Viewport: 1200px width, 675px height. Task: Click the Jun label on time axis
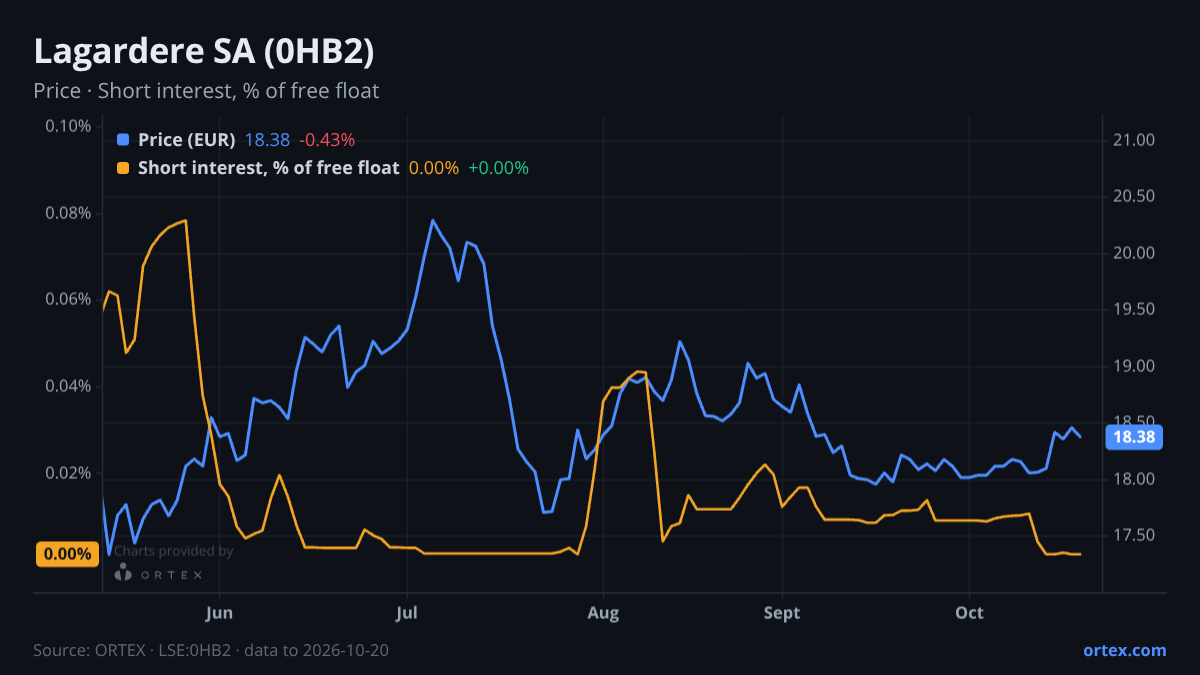tap(219, 613)
